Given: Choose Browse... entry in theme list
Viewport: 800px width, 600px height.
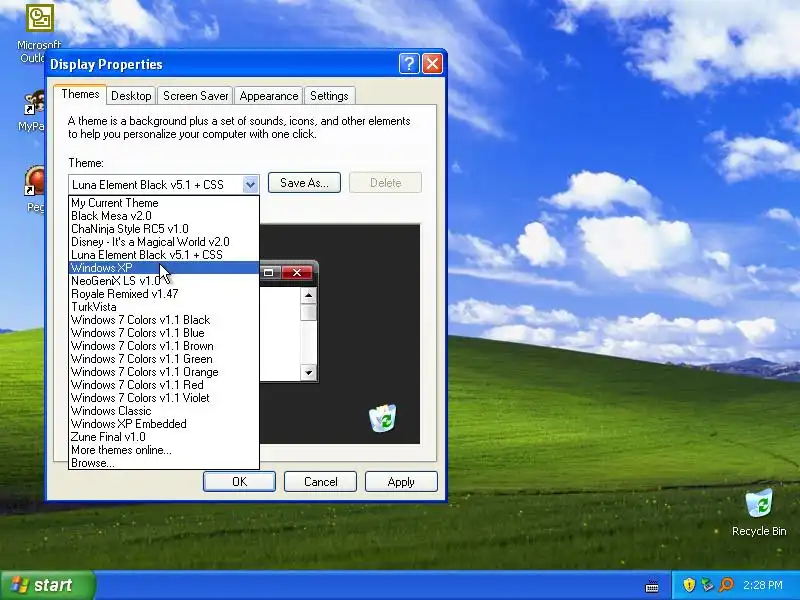Looking at the screenshot, I should tap(164, 463).
